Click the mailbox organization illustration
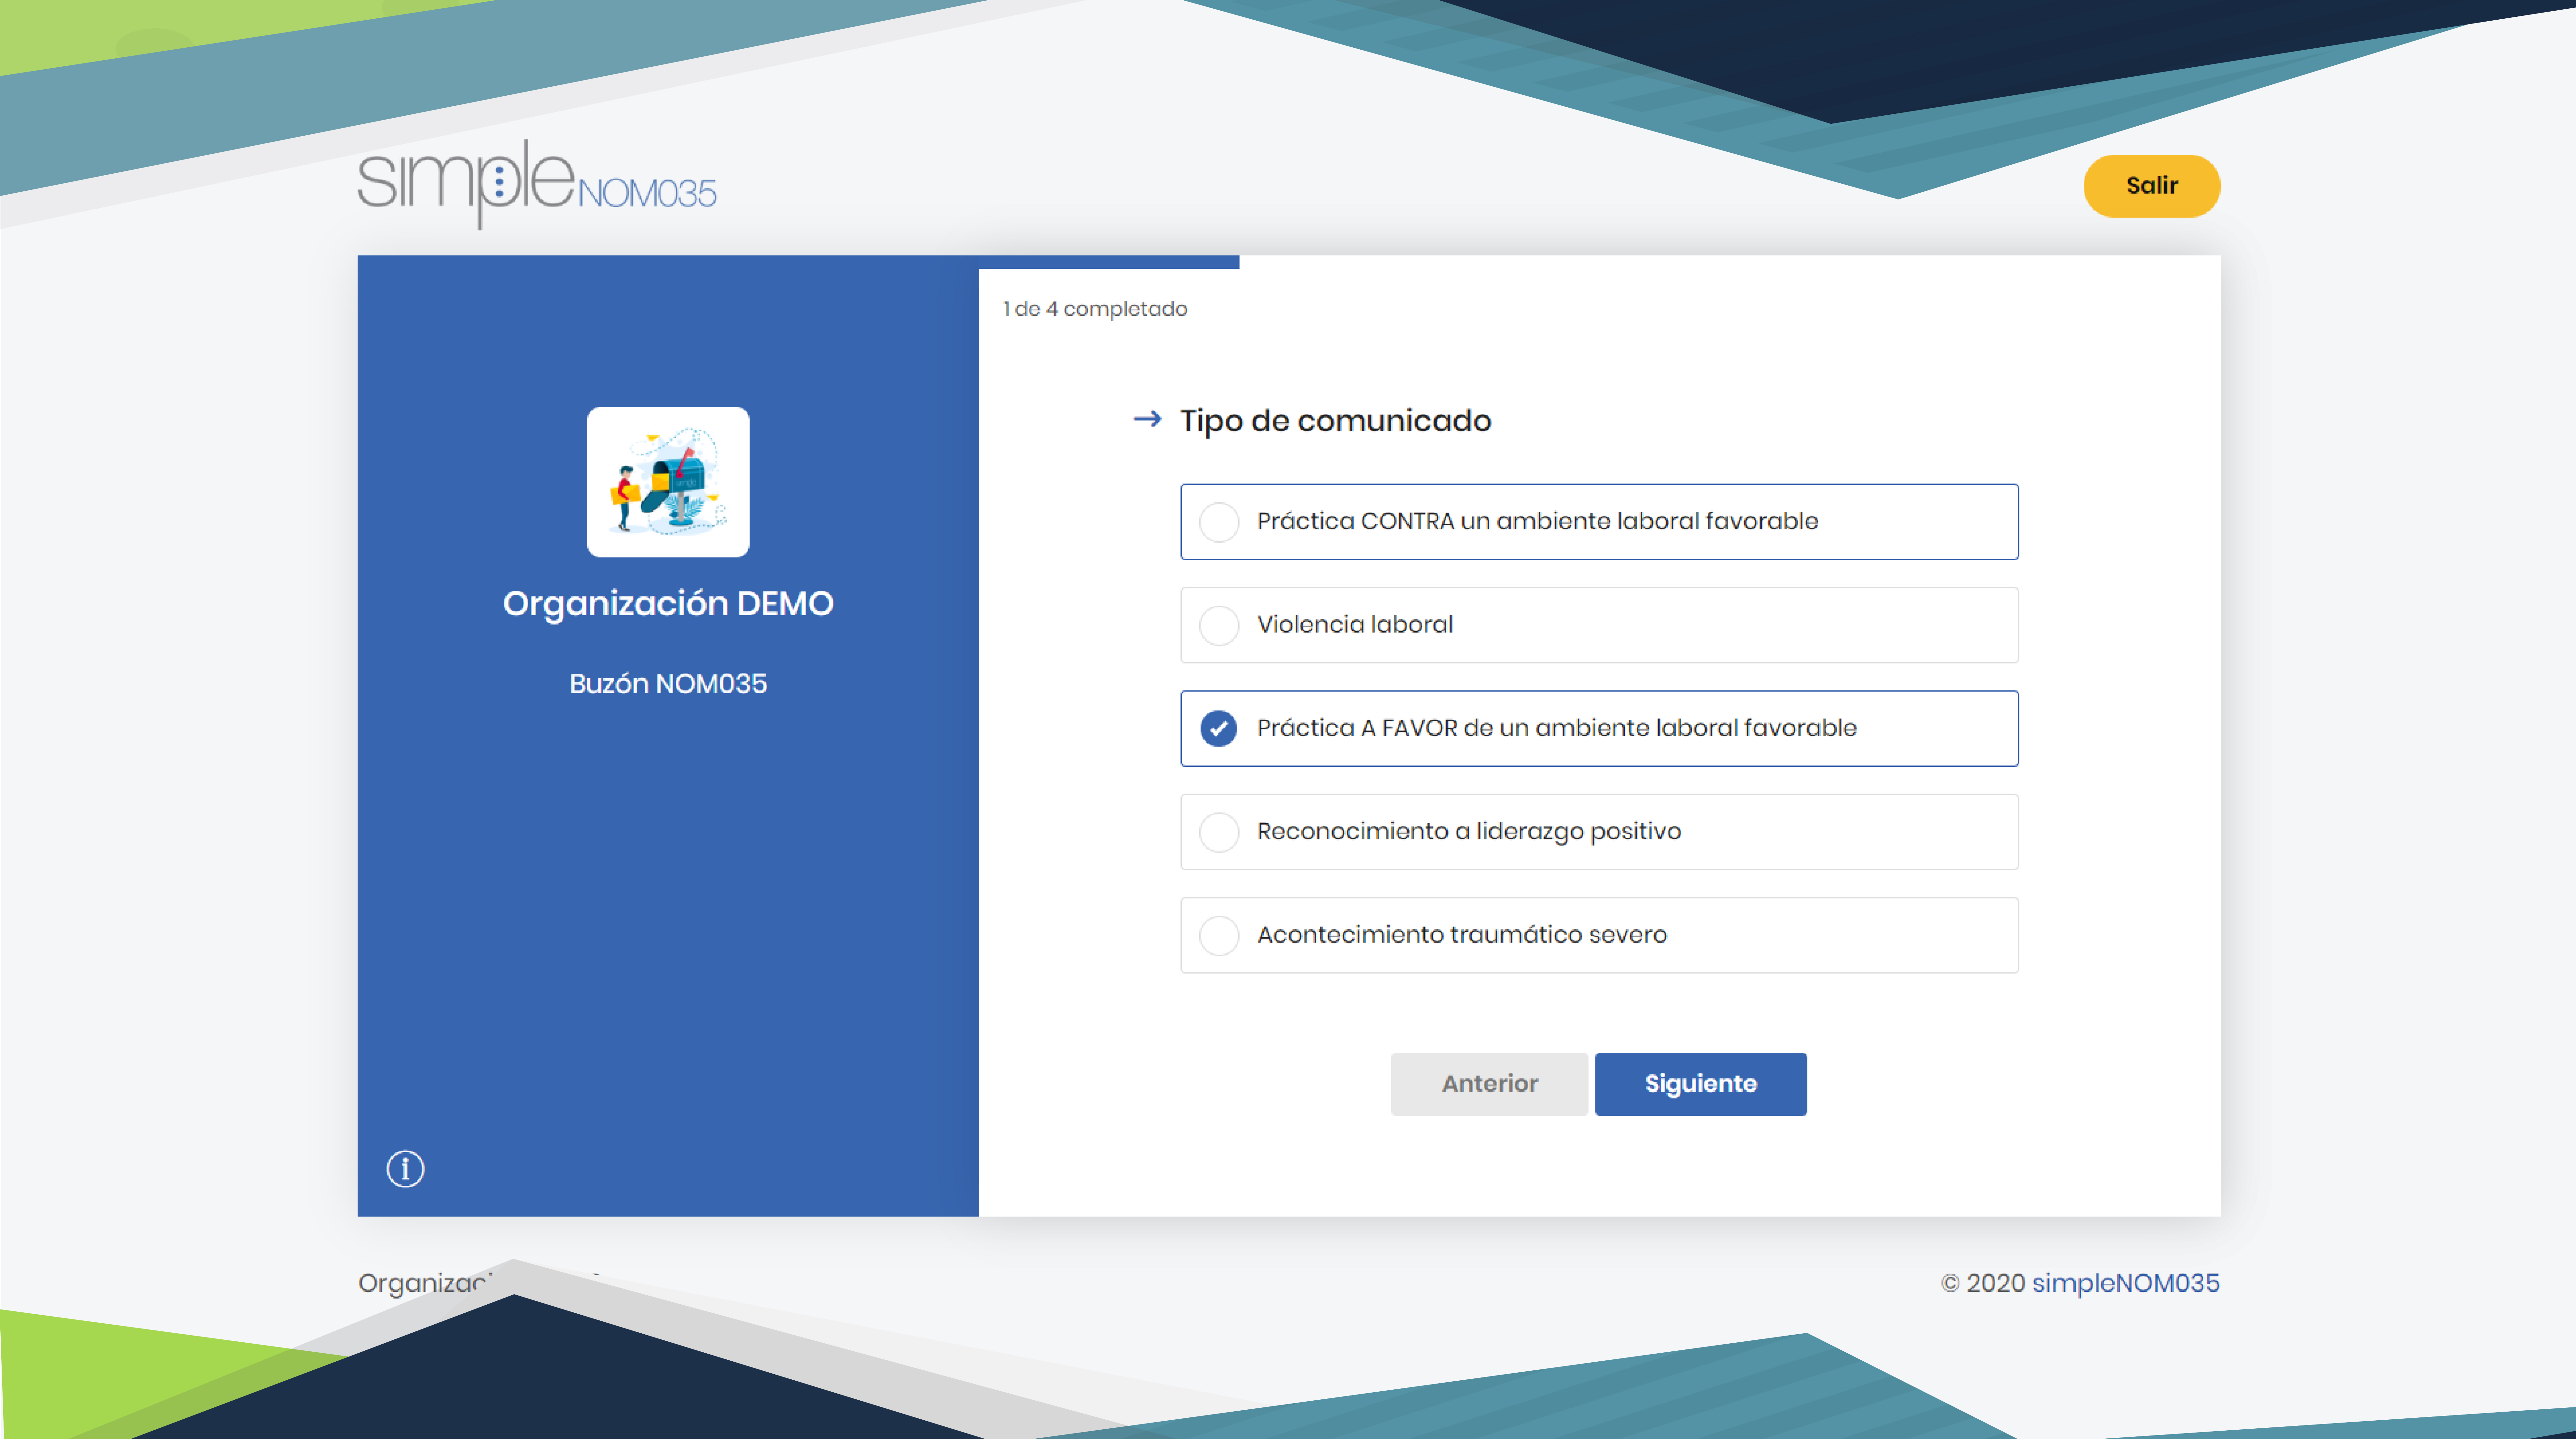 (668, 482)
